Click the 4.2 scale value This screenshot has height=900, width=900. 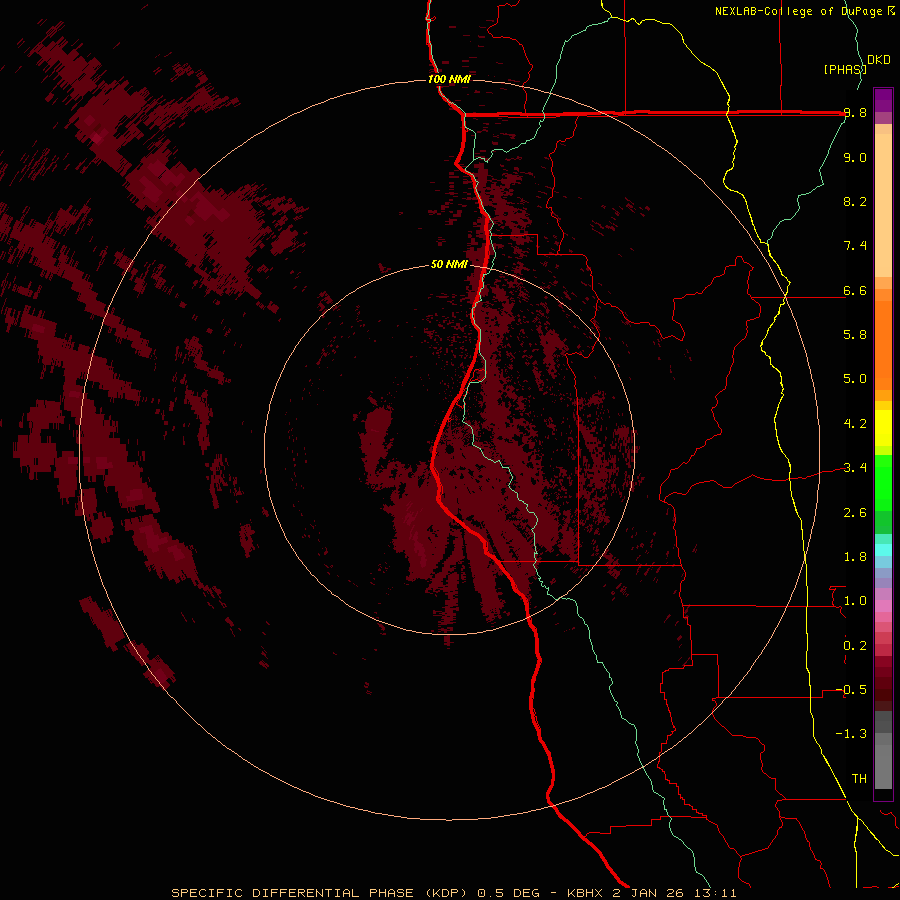(855, 424)
